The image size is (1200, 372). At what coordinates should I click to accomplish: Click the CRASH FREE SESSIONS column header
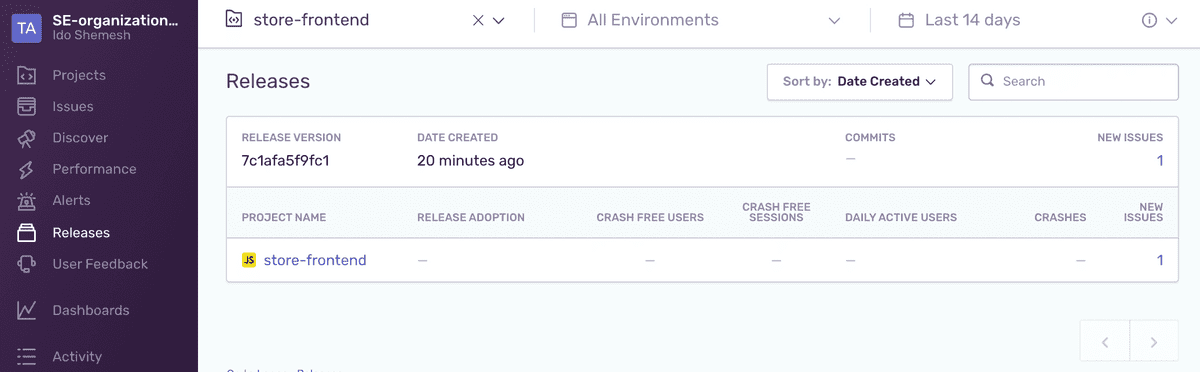(x=776, y=212)
